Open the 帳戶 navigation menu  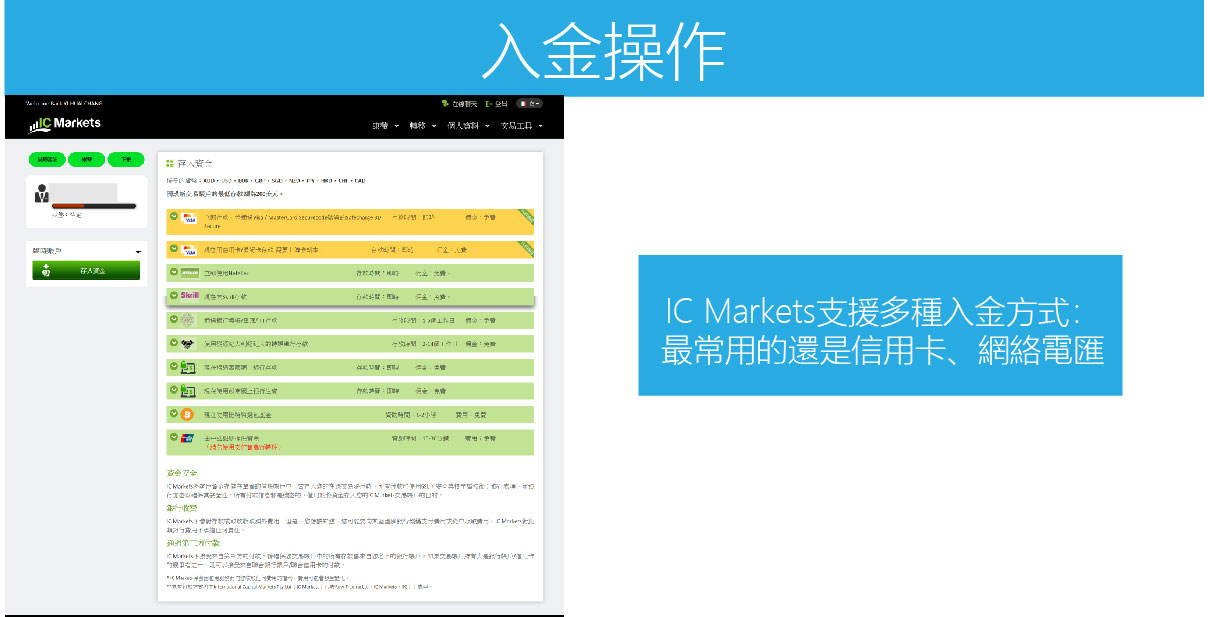pyautogui.click(x=385, y=126)
